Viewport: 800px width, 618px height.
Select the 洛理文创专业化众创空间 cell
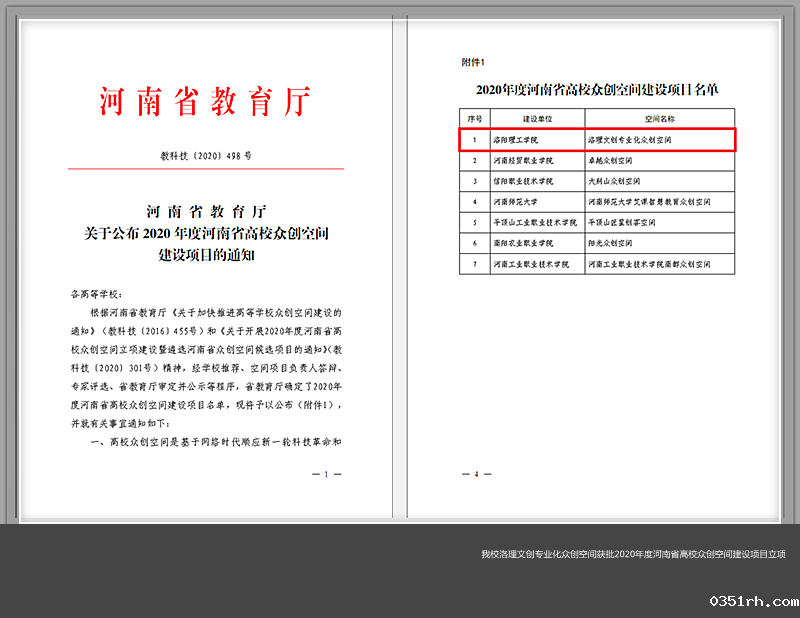629,140
